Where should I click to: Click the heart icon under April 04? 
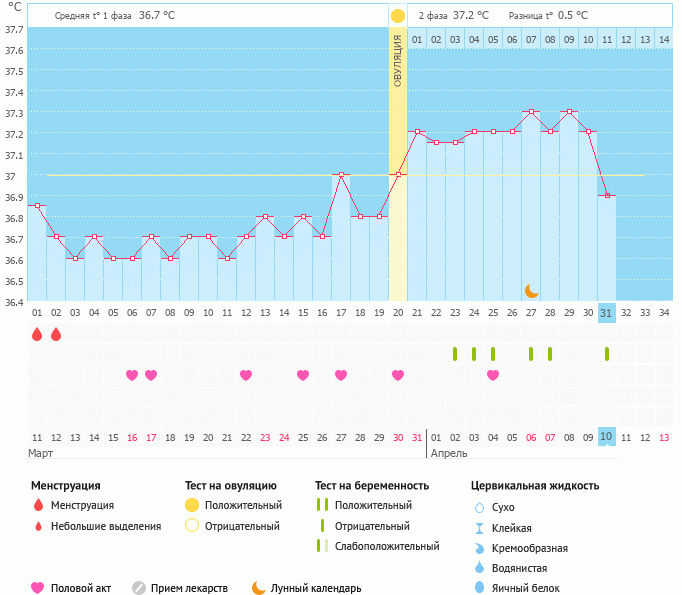click(493, 375)
